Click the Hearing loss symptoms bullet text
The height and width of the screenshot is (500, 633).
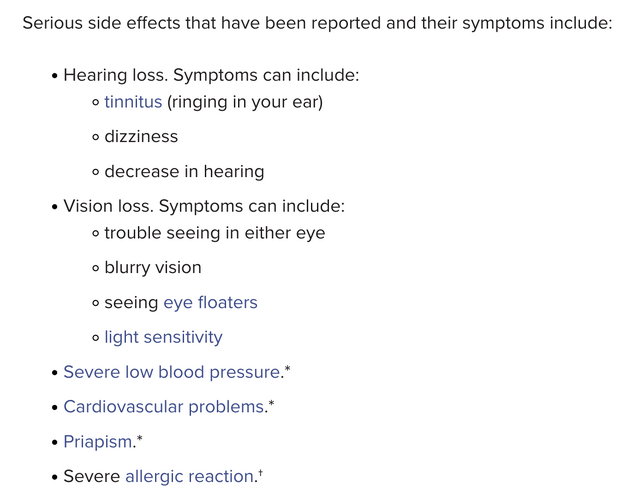click(x=211, y=75)
